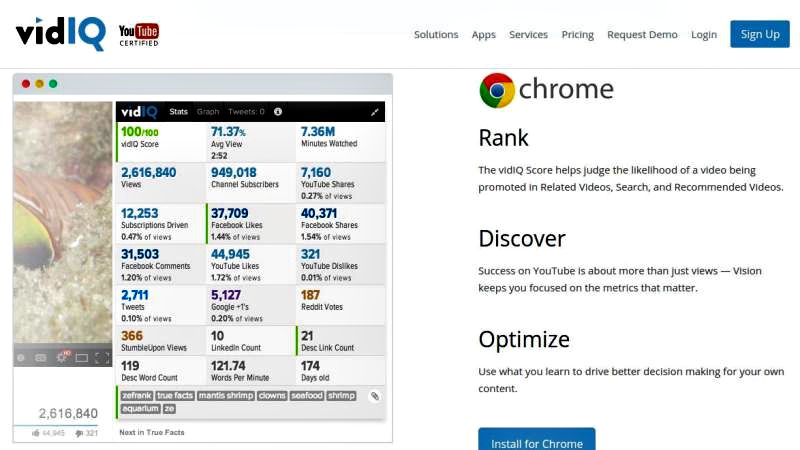The height and width of the screenshot is (450, 800).
Task: Click the paperclip icon beside the tags
Action: click(374, 396)
